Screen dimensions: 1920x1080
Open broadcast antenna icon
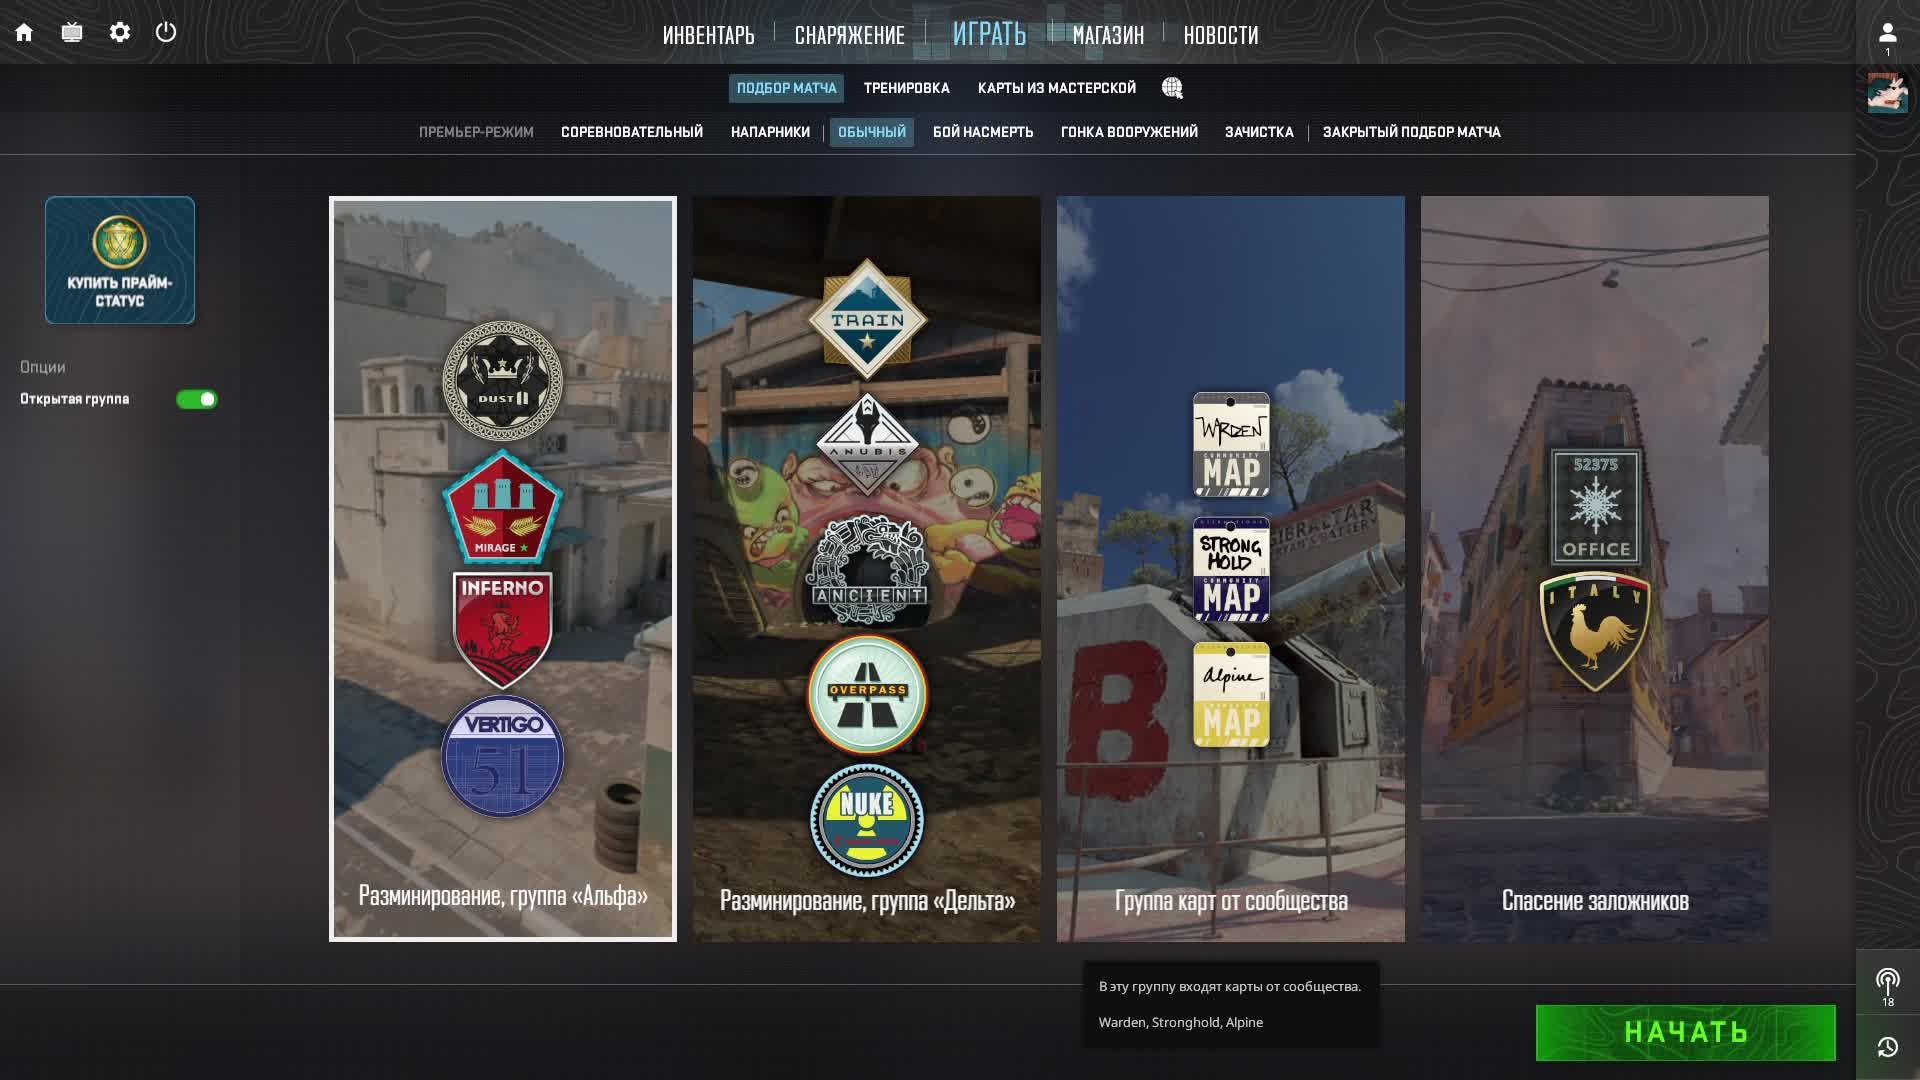pos(1887,981)
